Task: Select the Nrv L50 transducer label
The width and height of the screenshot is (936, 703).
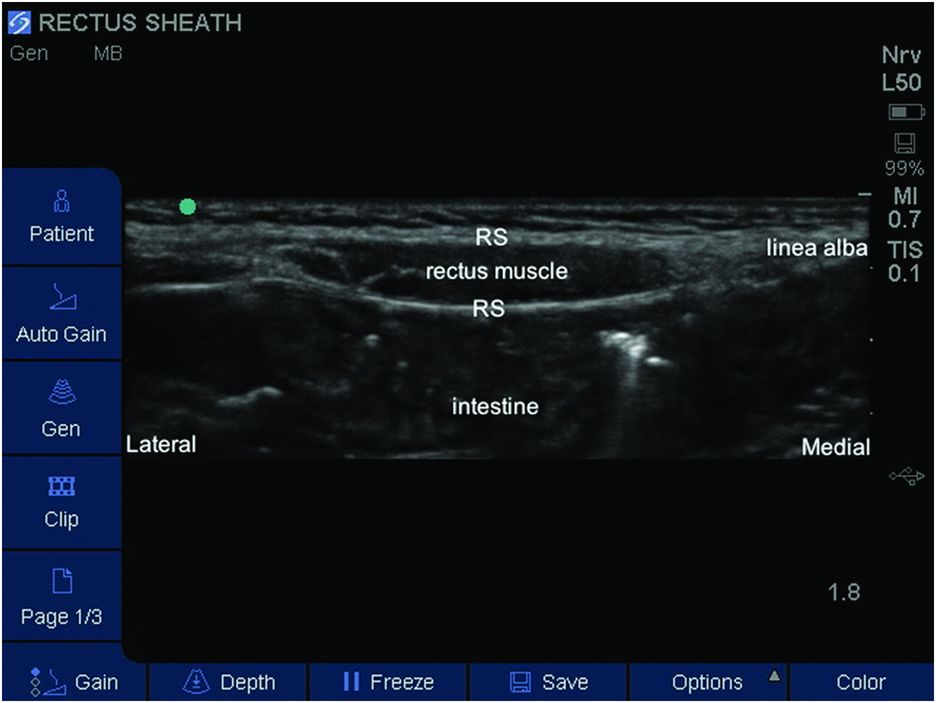Action: (x=903, y=70)
